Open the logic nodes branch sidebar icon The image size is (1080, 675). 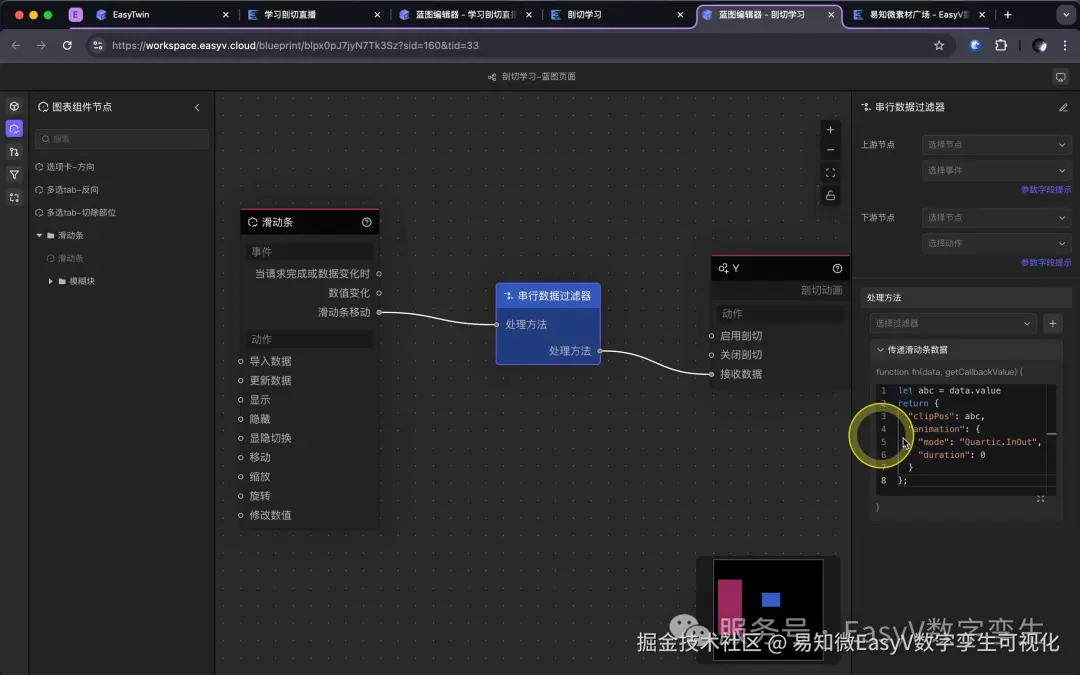click(14, 152)
